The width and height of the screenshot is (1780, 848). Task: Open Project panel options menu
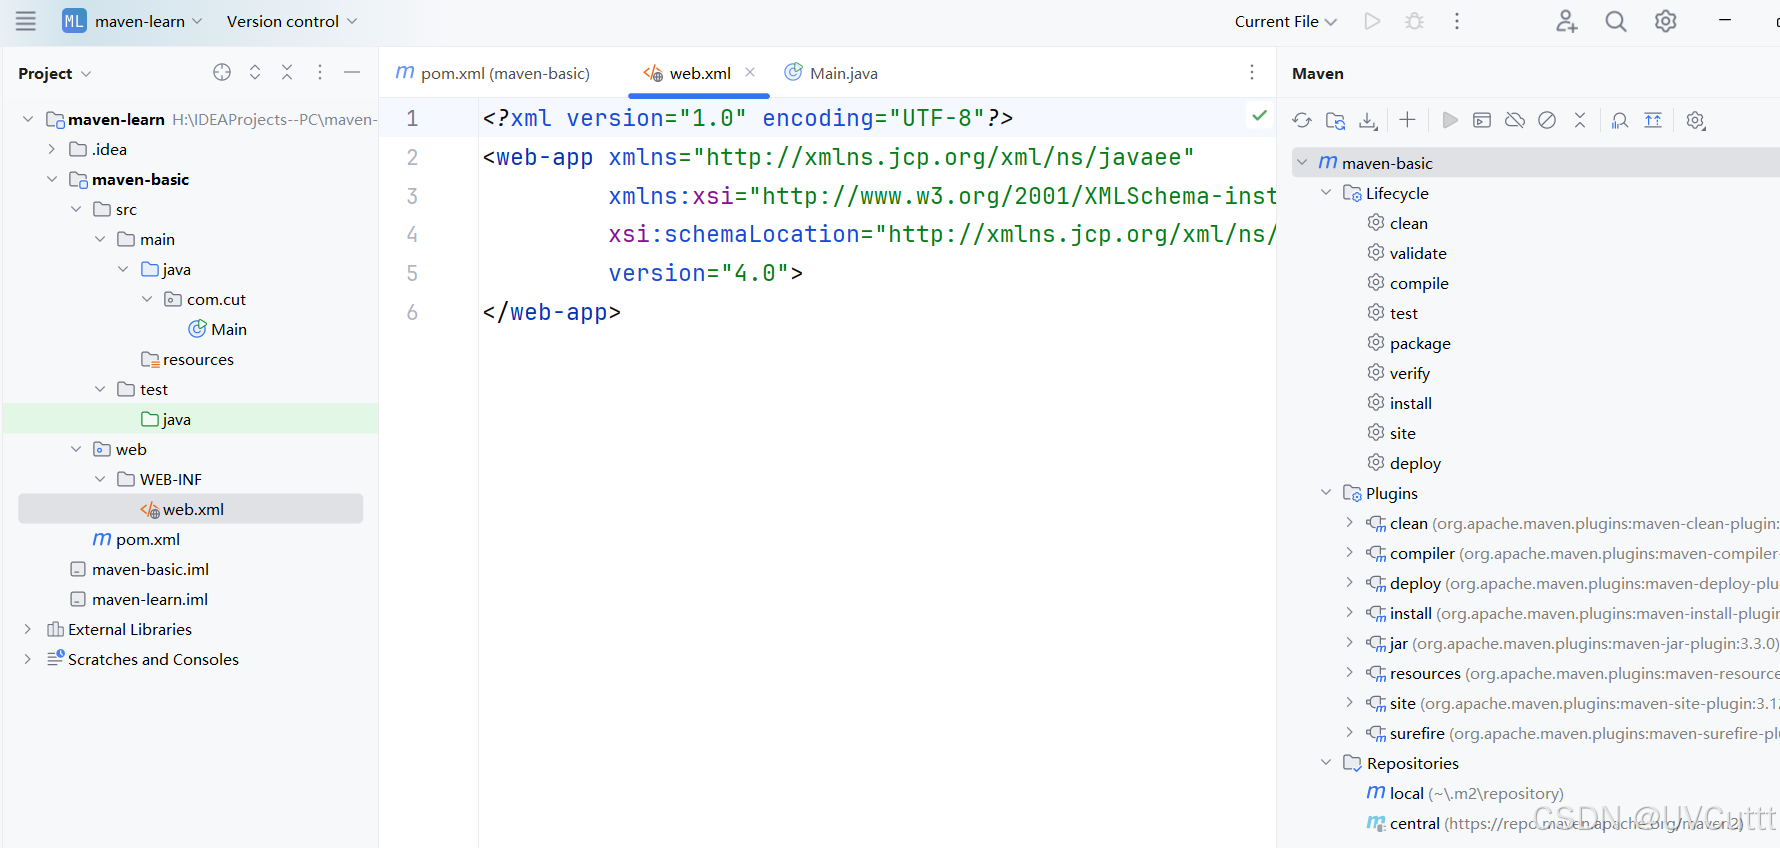tap(320, 72)
